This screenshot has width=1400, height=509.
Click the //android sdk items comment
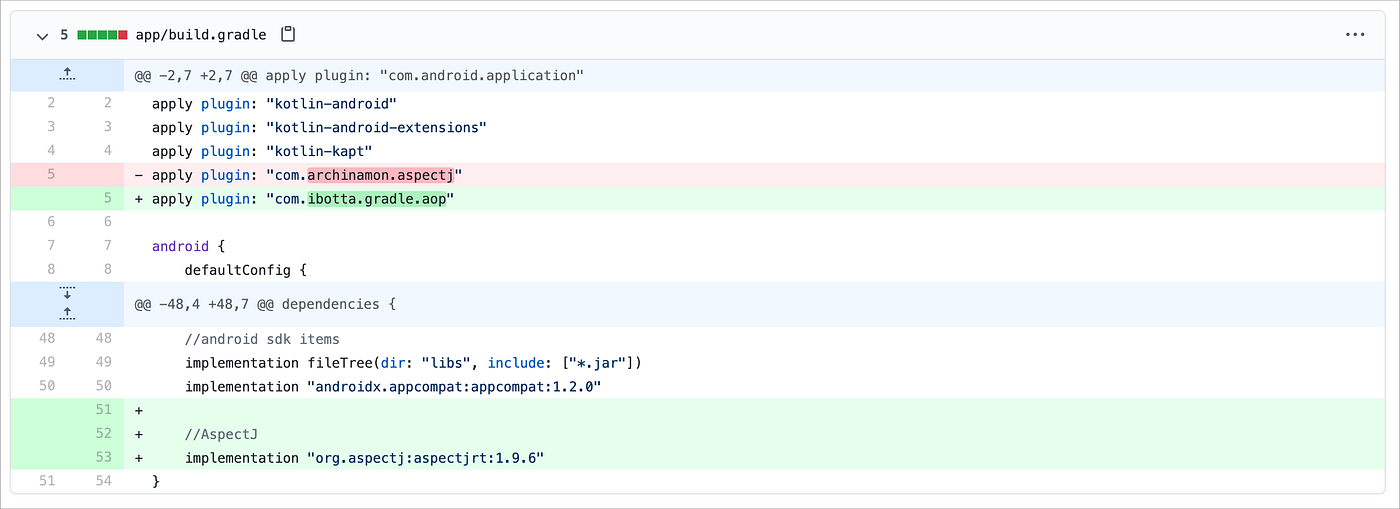click(262, 339)
